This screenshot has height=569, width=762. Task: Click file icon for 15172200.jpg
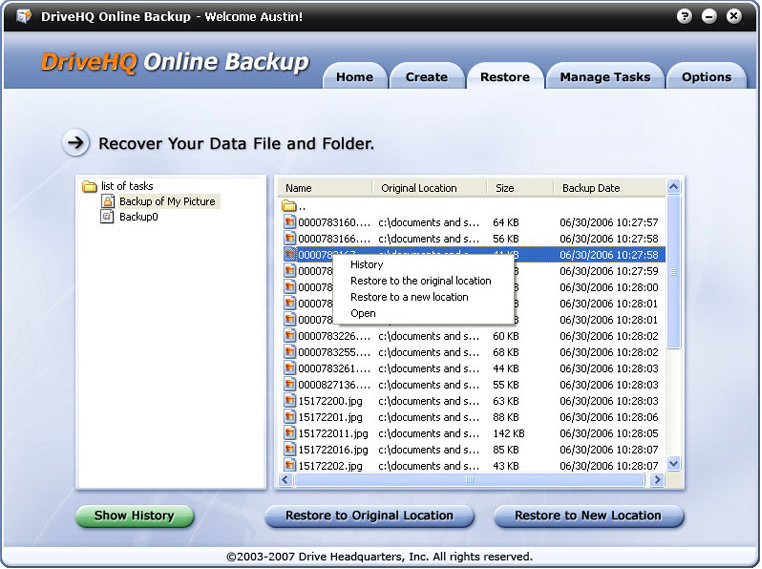coord(290,401)
